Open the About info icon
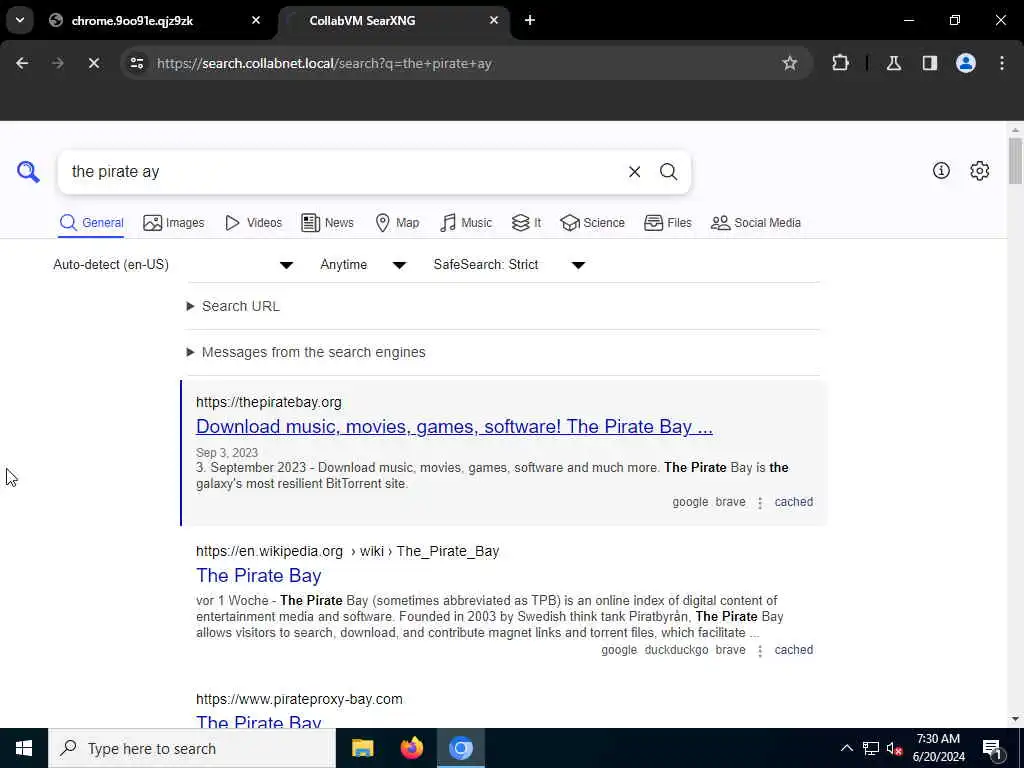Viewport: 1024px width, 768px height. [941, 170]
